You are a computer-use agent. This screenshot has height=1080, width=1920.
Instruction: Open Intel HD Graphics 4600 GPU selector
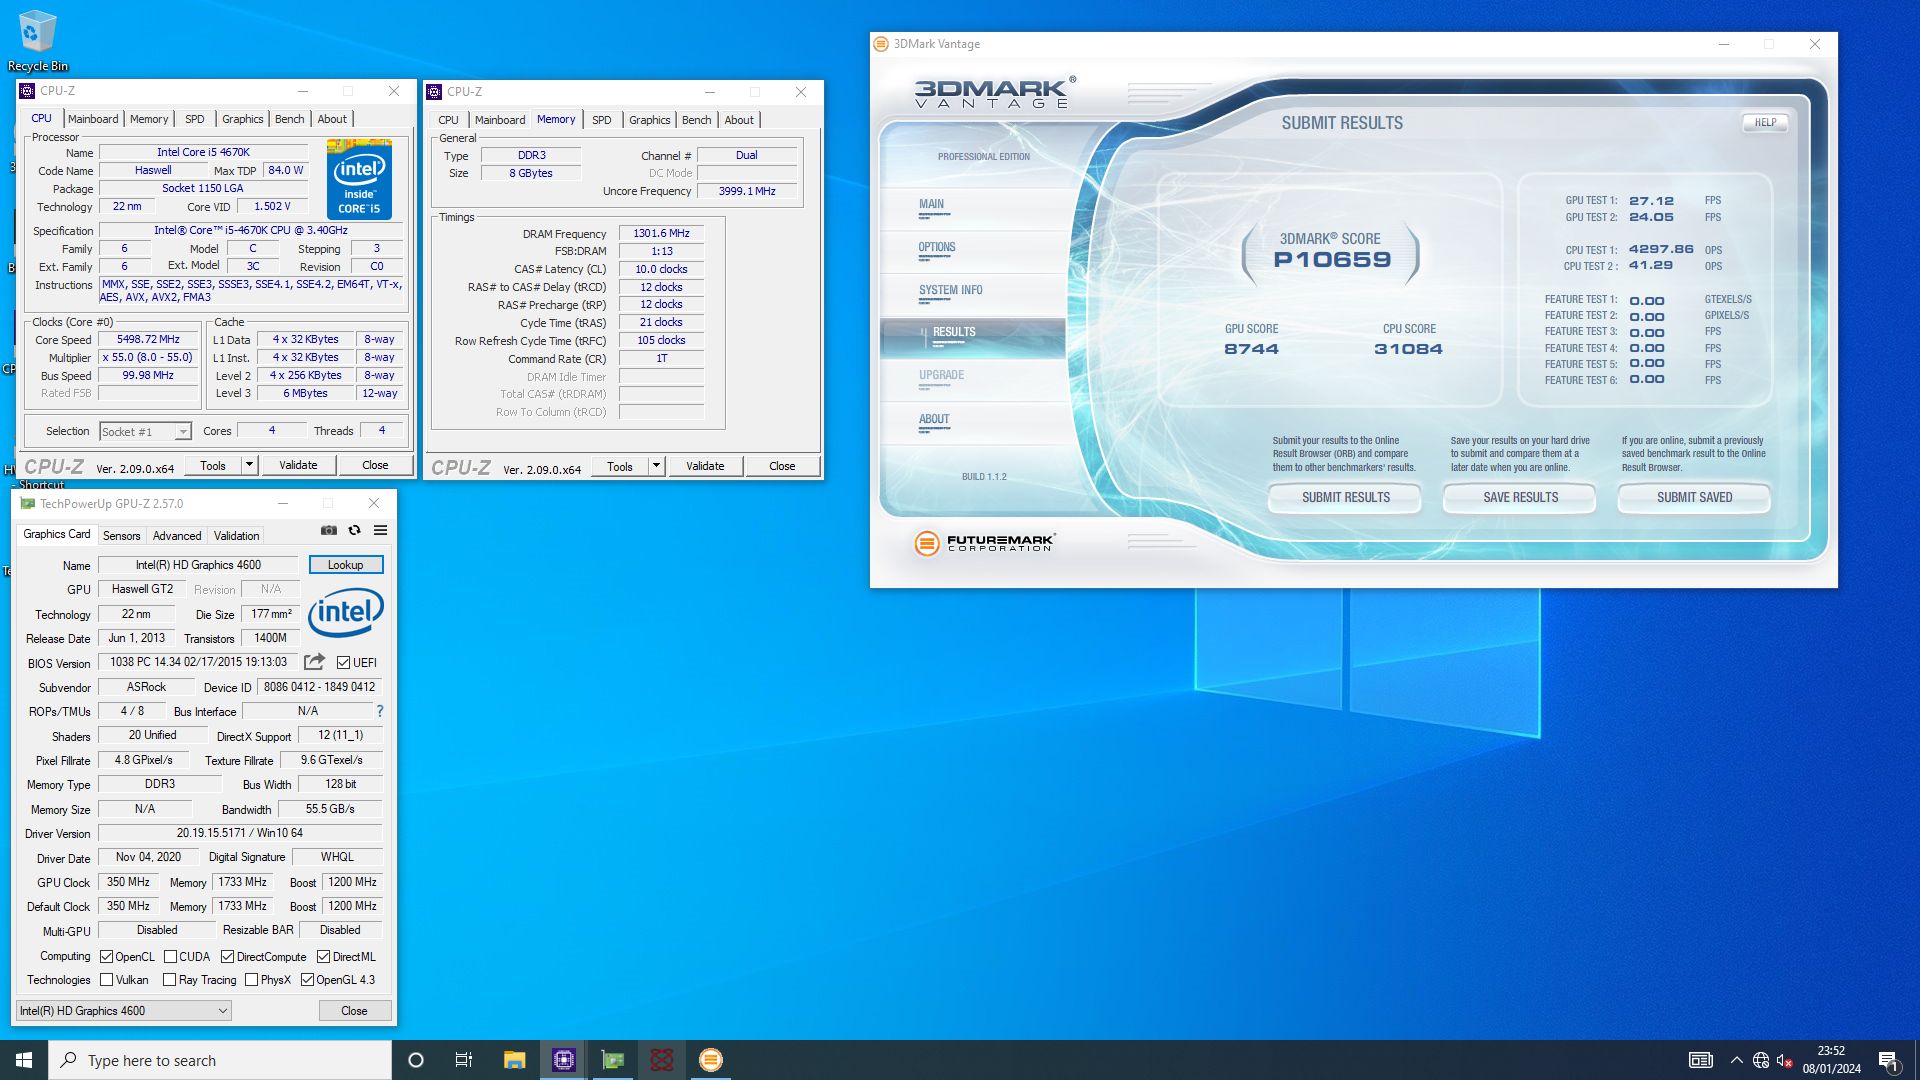[x=123, y=1011]
